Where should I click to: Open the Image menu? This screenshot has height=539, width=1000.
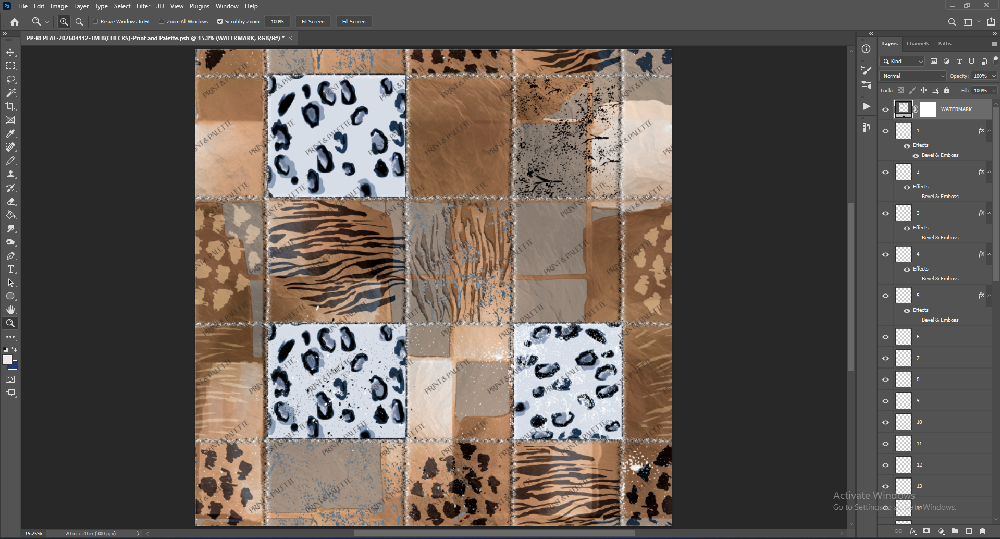pos(59,6)
